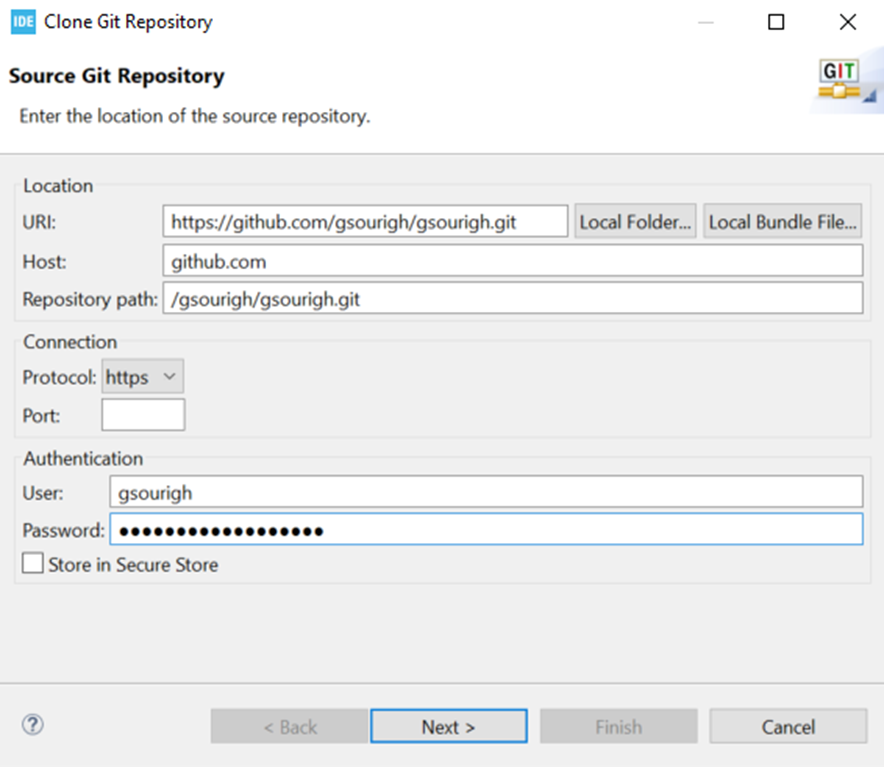Viewport: 884px width, 767px height.
Task: Click the help question mark icon
Action: pyautogui.click(x=33, y=725)
